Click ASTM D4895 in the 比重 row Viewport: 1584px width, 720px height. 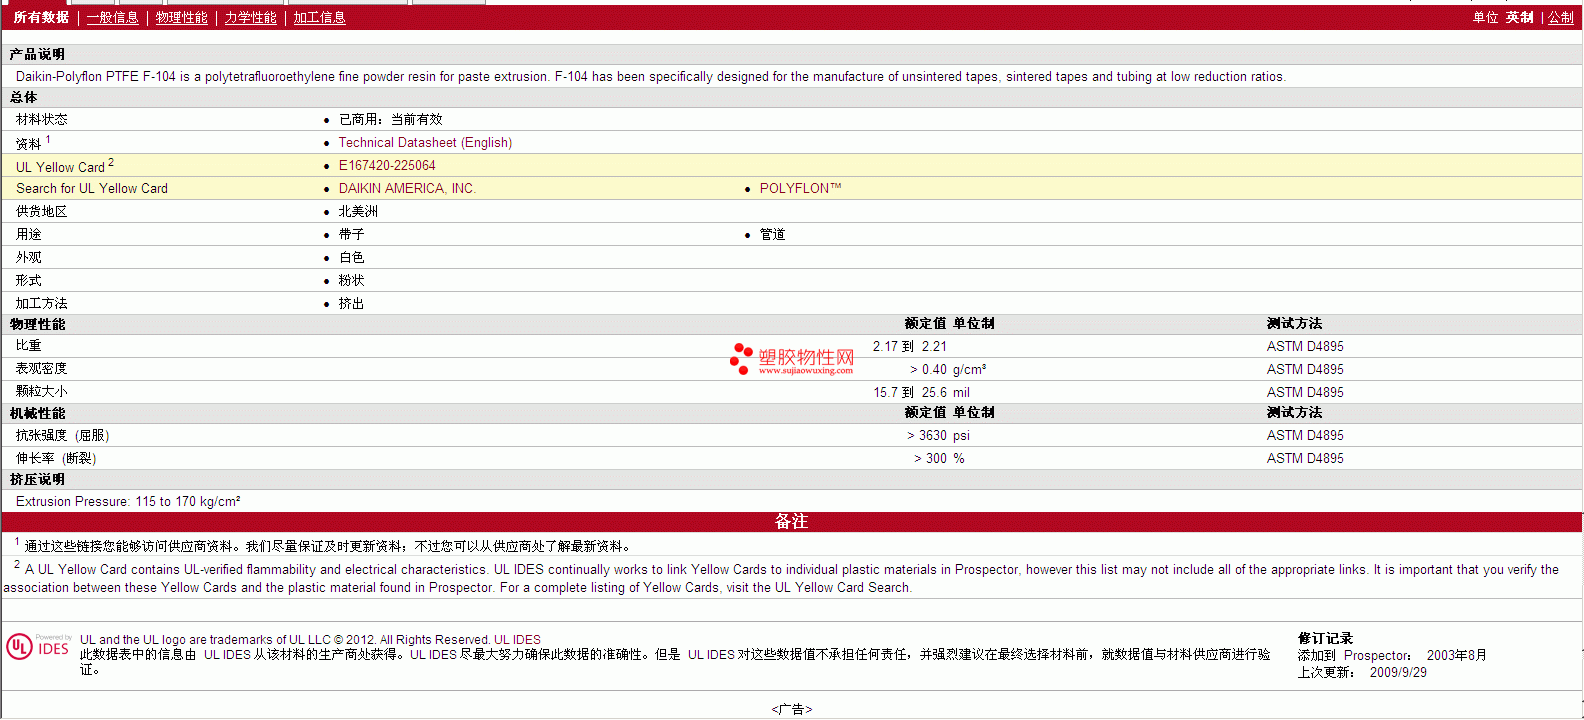click(1305, 347)
